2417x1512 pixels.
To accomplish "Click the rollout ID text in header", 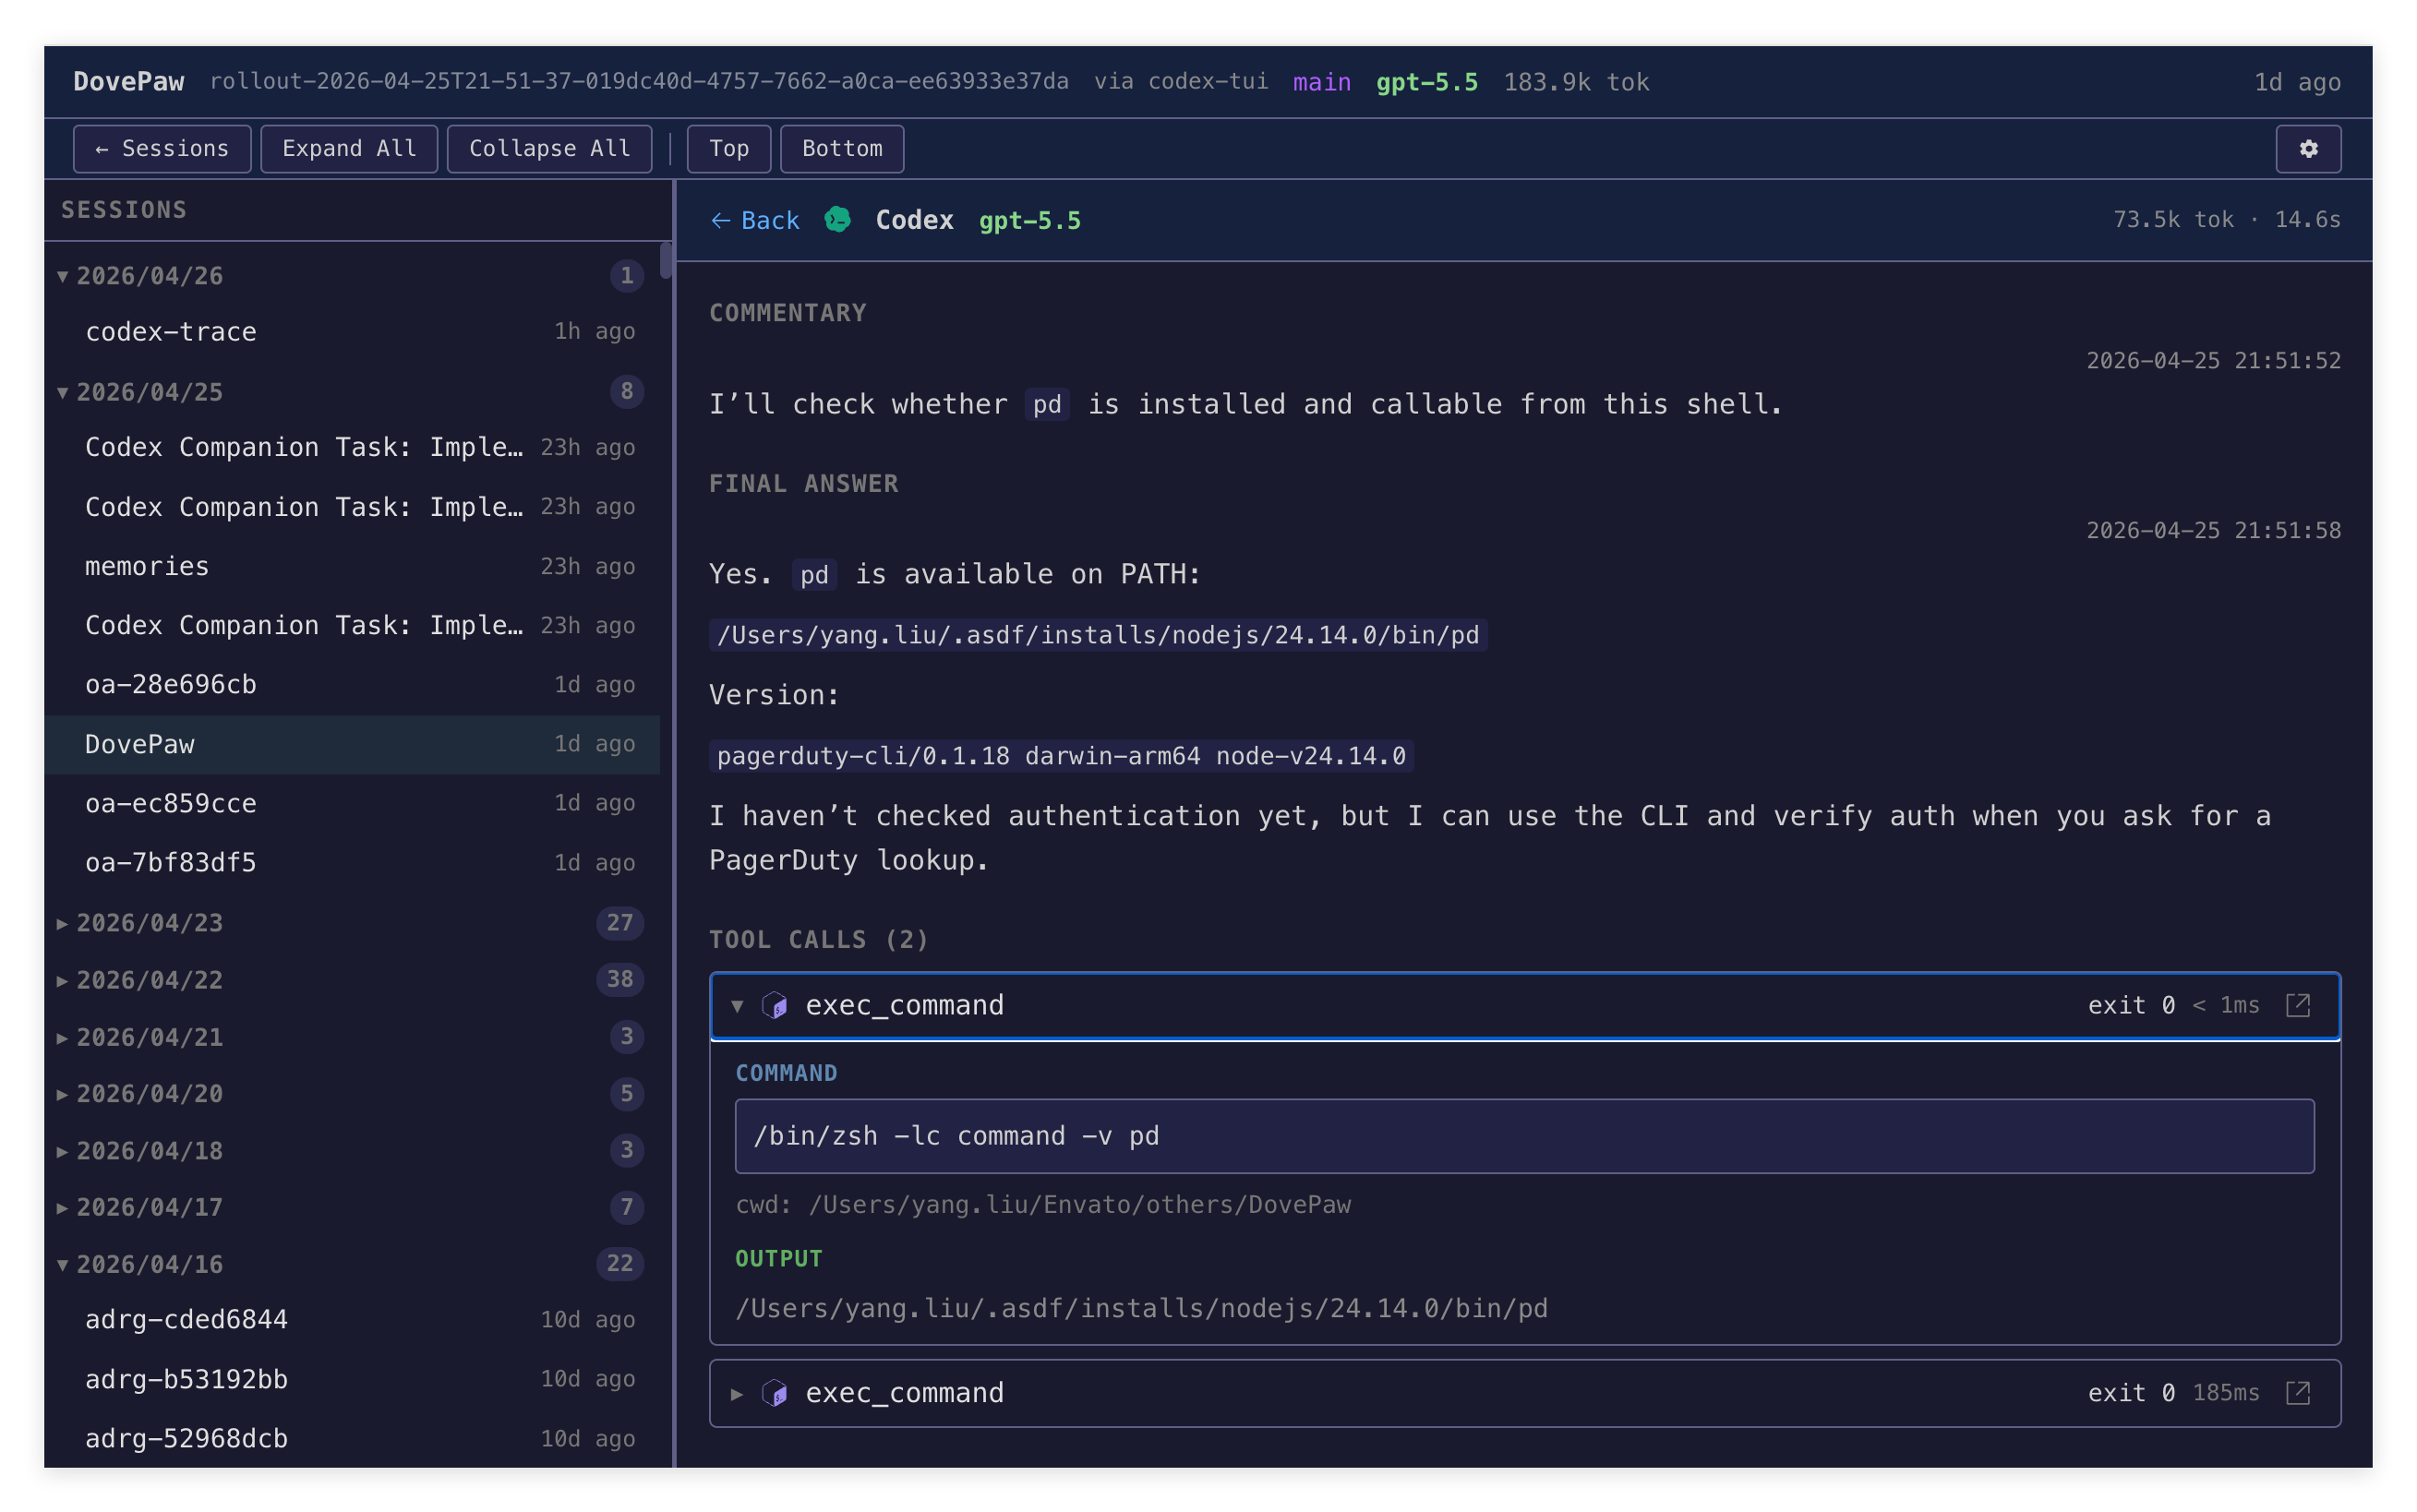I will (638, 81).
